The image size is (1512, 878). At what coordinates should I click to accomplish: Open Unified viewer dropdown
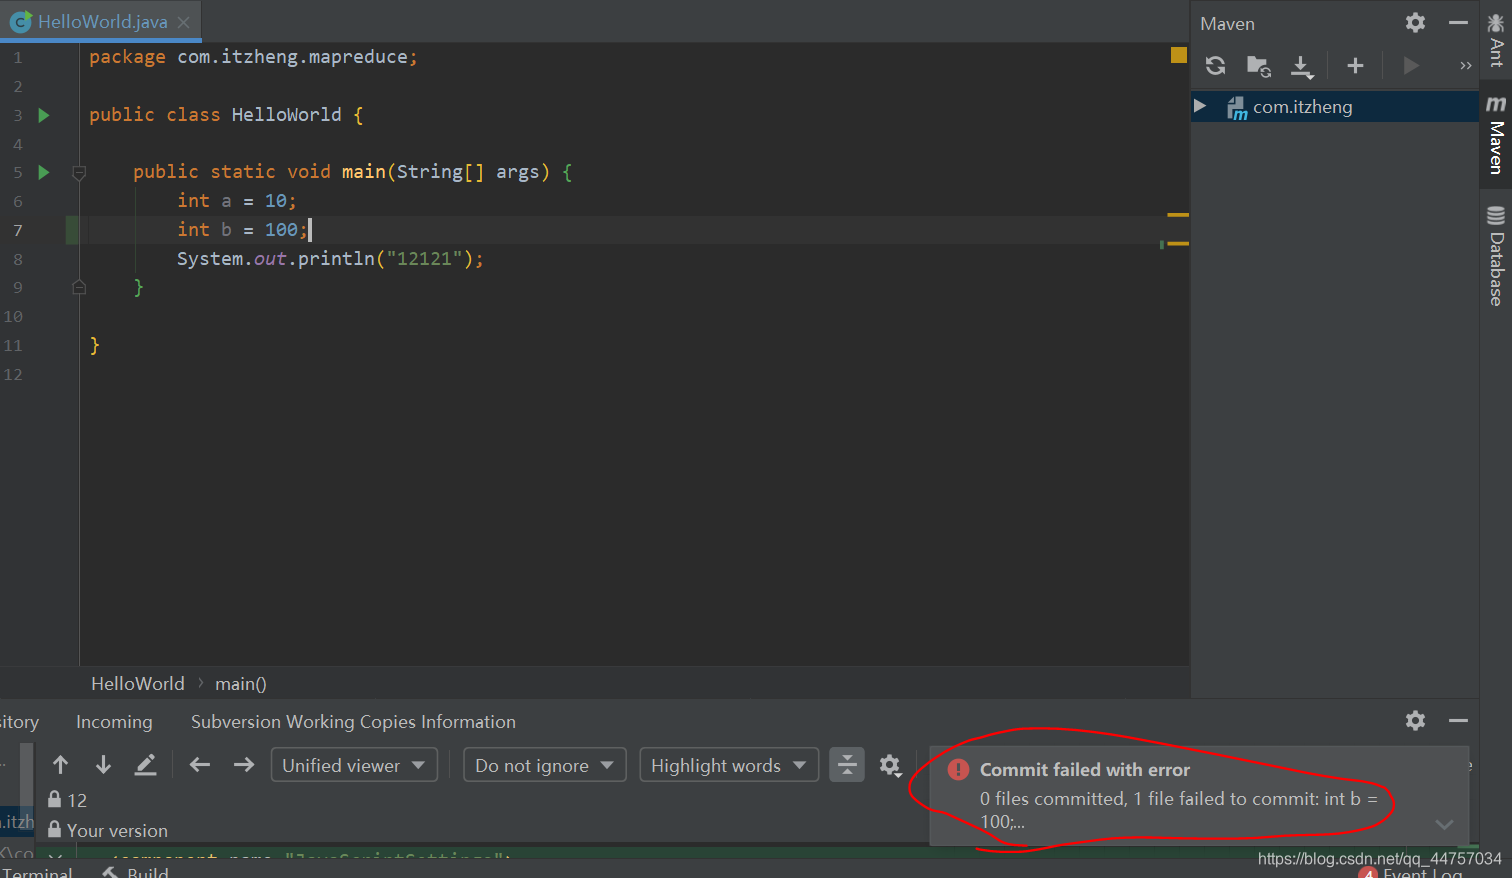pos(354,765)
